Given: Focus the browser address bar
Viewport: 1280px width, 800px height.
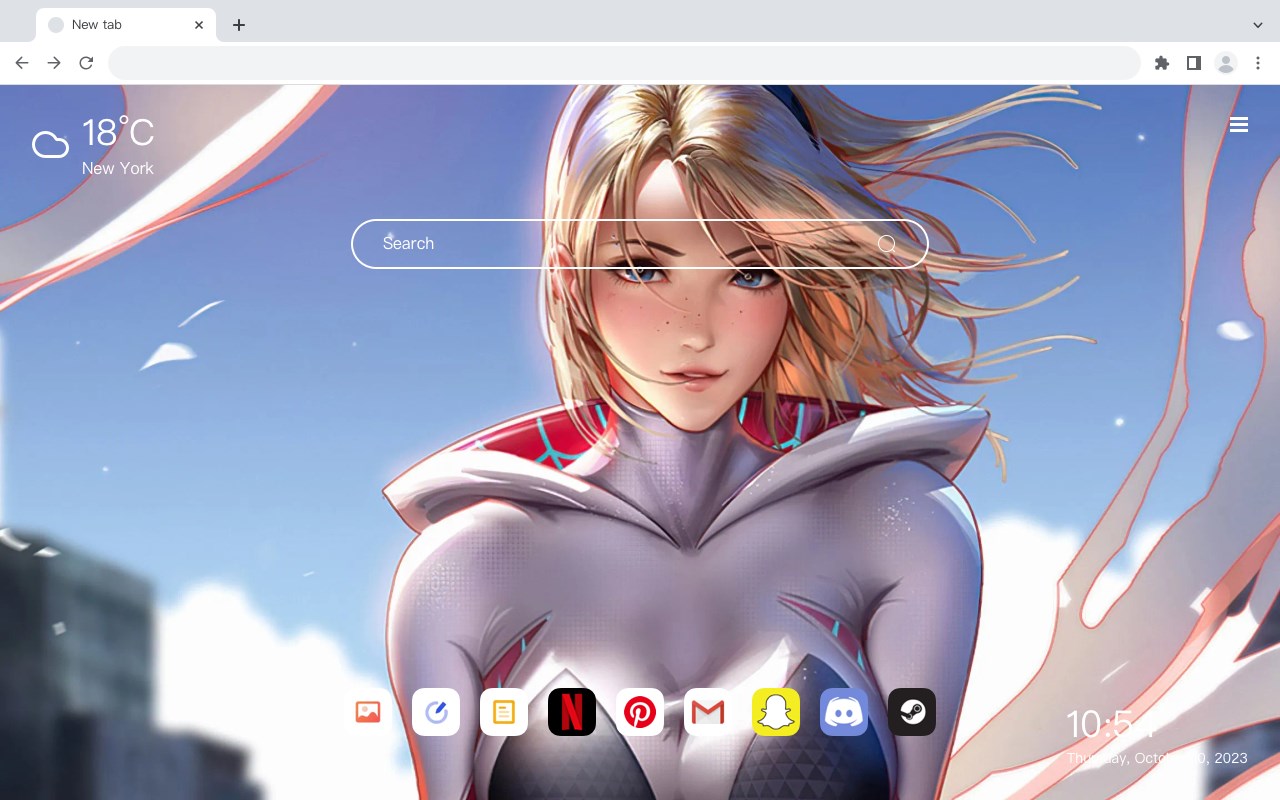Looking at the screenshot, I should pyautogui.click(x=624, y=63).
